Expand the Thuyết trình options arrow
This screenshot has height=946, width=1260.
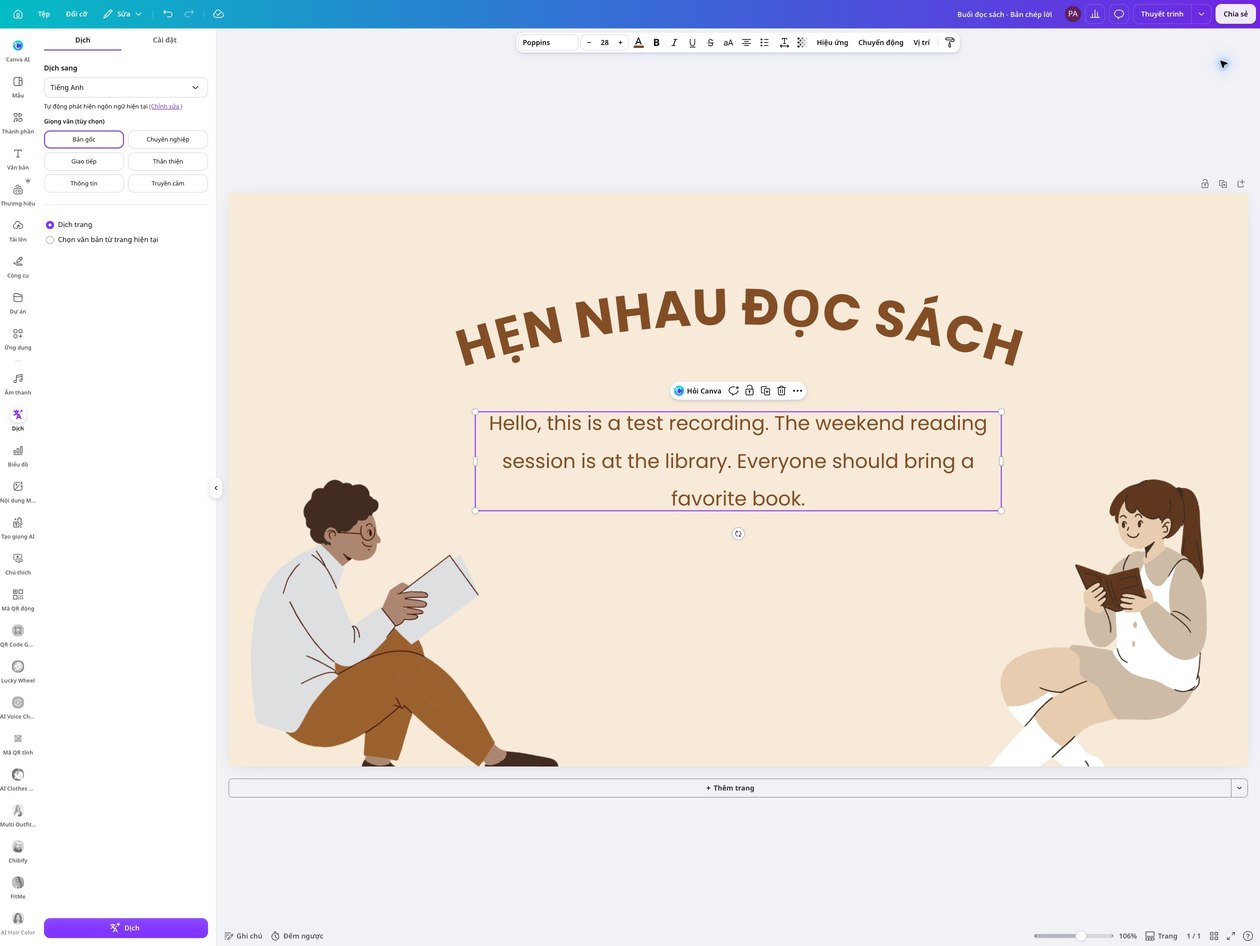(x=1201, y=14)
